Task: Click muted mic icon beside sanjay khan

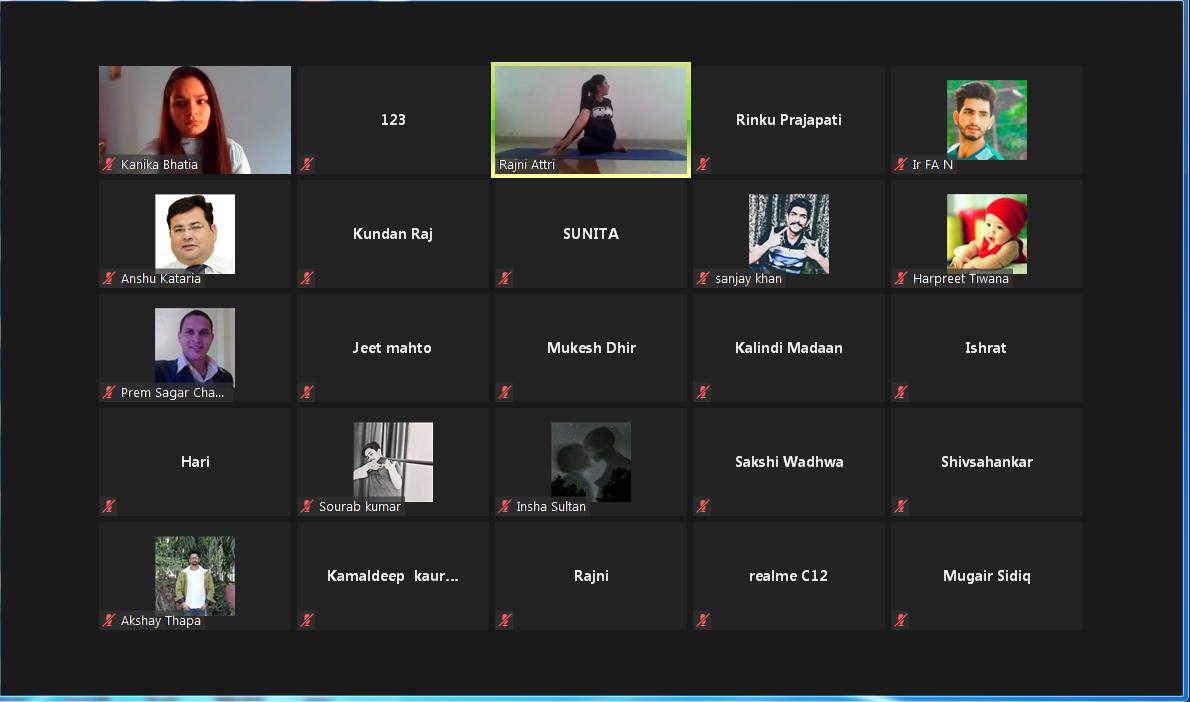Action: 703,278
